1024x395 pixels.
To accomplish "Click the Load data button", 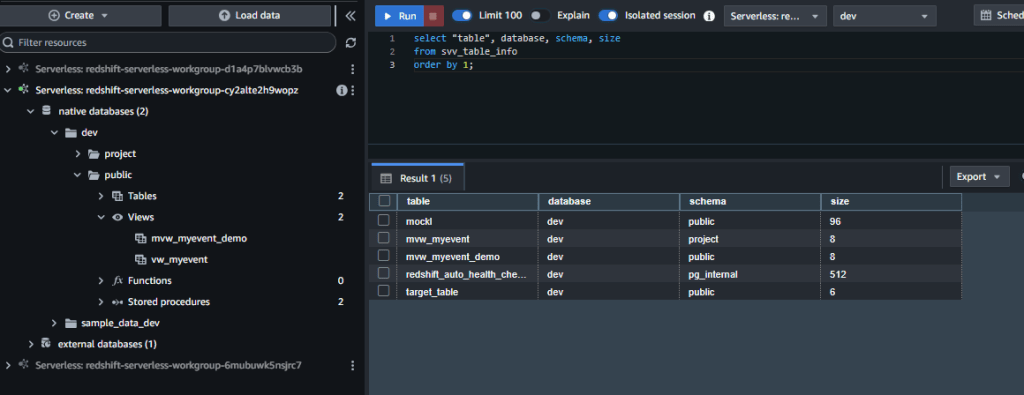I will [x=249, y=16].
